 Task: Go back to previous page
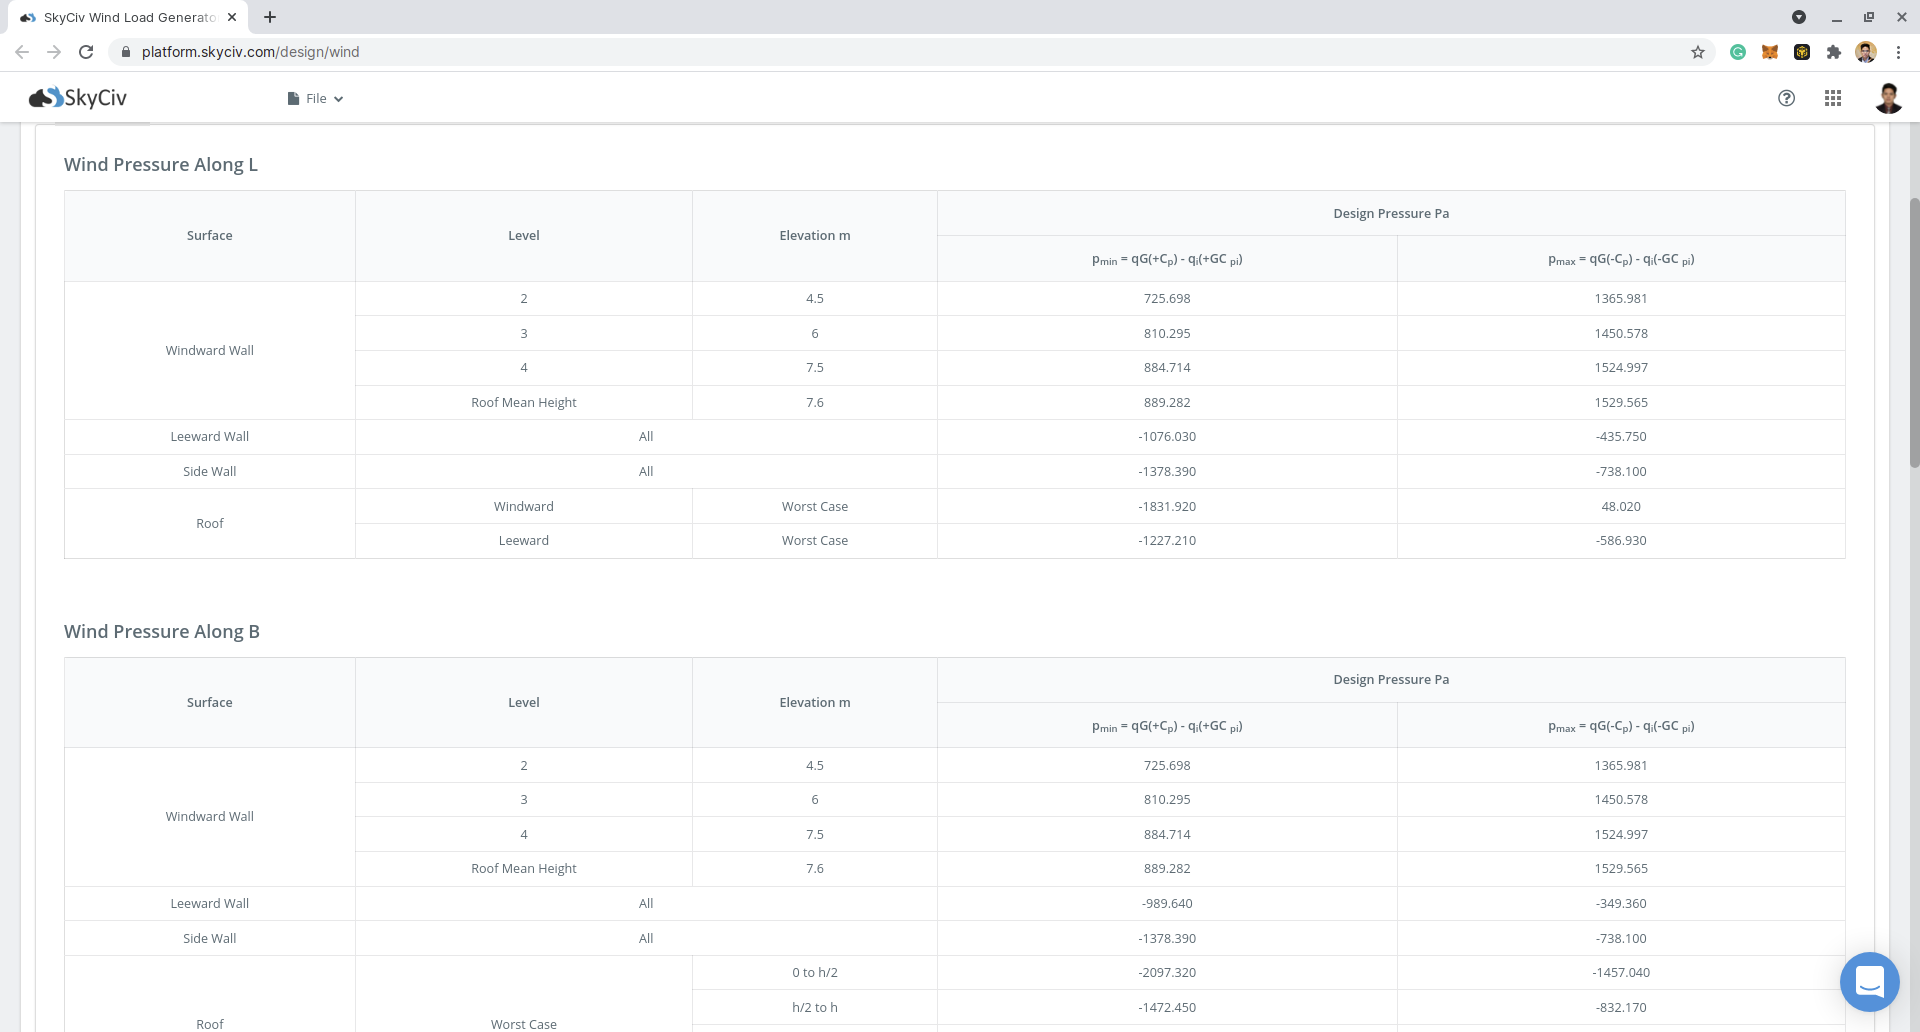click(22, 52)
